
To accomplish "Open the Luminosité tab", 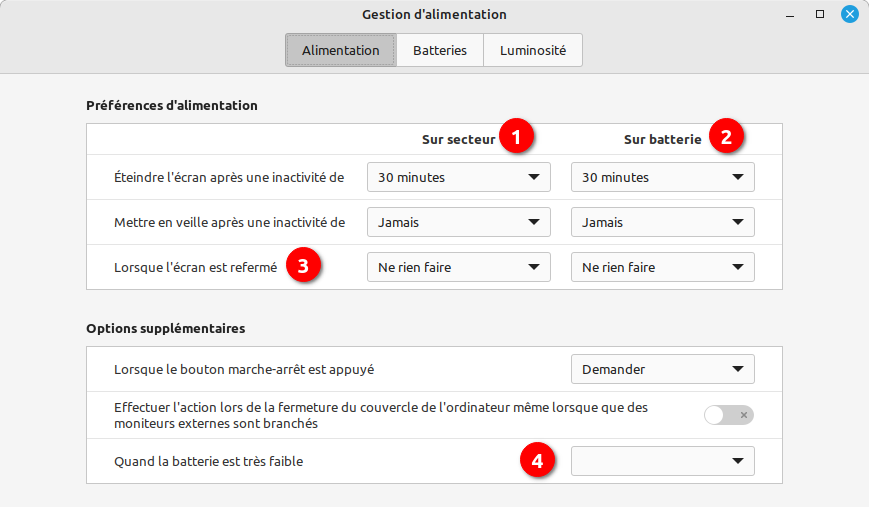I will pyautogui.click(x=533, y=50).
